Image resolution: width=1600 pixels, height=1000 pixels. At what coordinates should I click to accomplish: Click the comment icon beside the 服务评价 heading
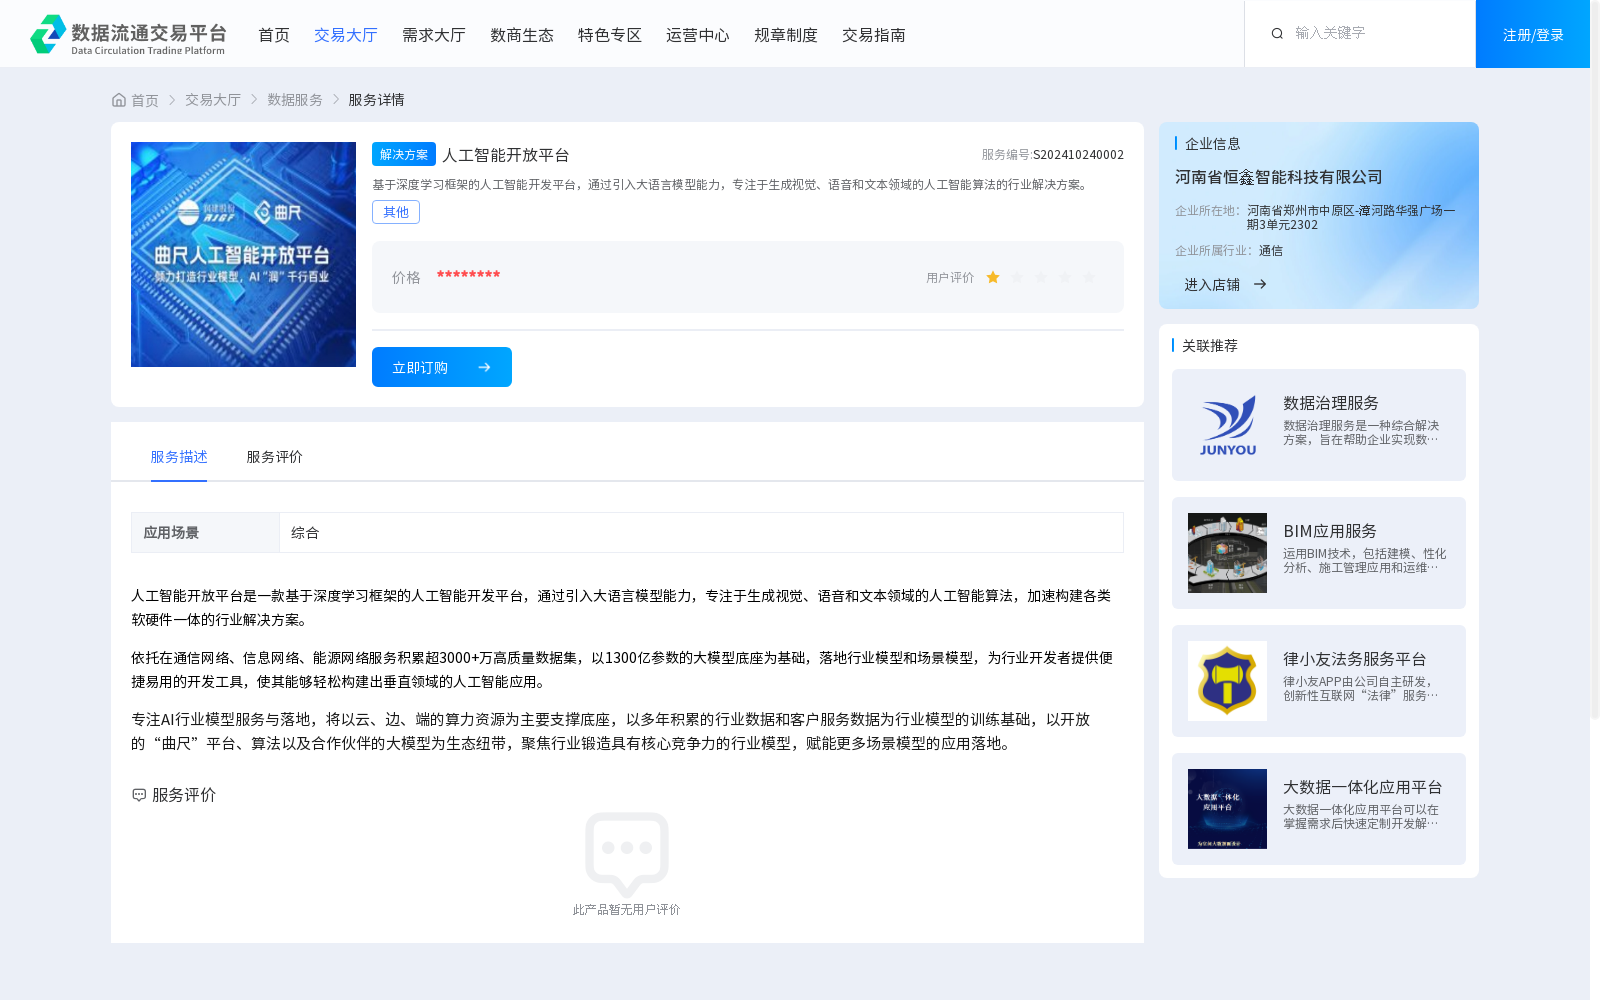[x=139, y=795]
